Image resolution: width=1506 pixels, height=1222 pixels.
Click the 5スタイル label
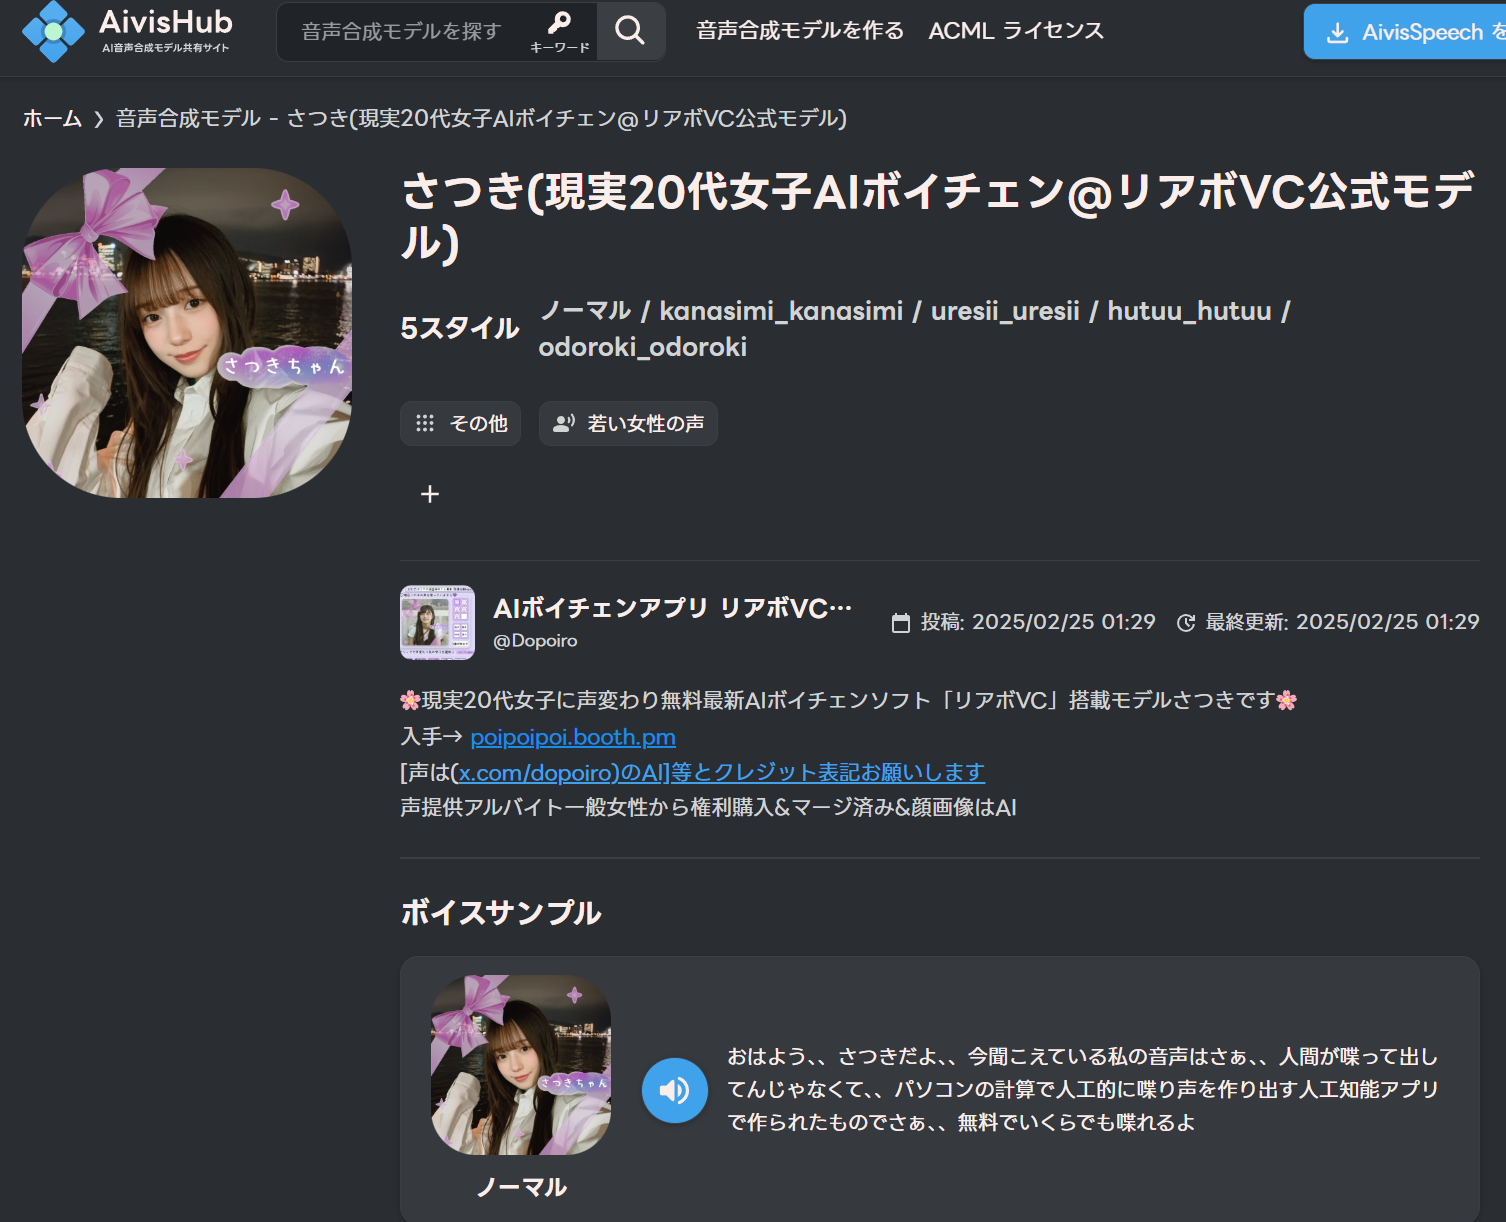(x=460, y=328)
